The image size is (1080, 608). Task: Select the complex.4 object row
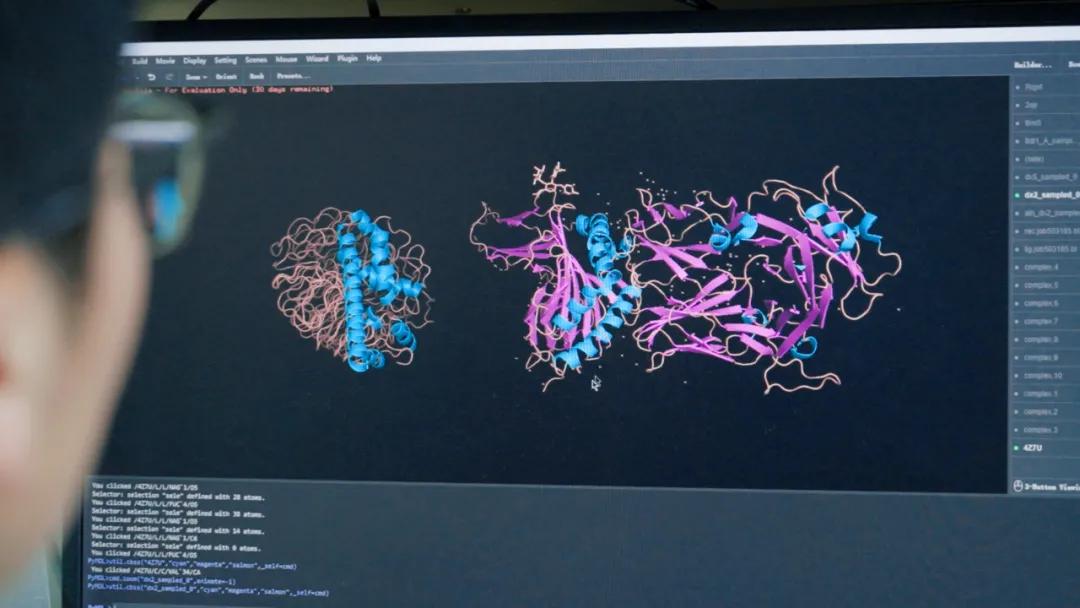(1046, 267)
